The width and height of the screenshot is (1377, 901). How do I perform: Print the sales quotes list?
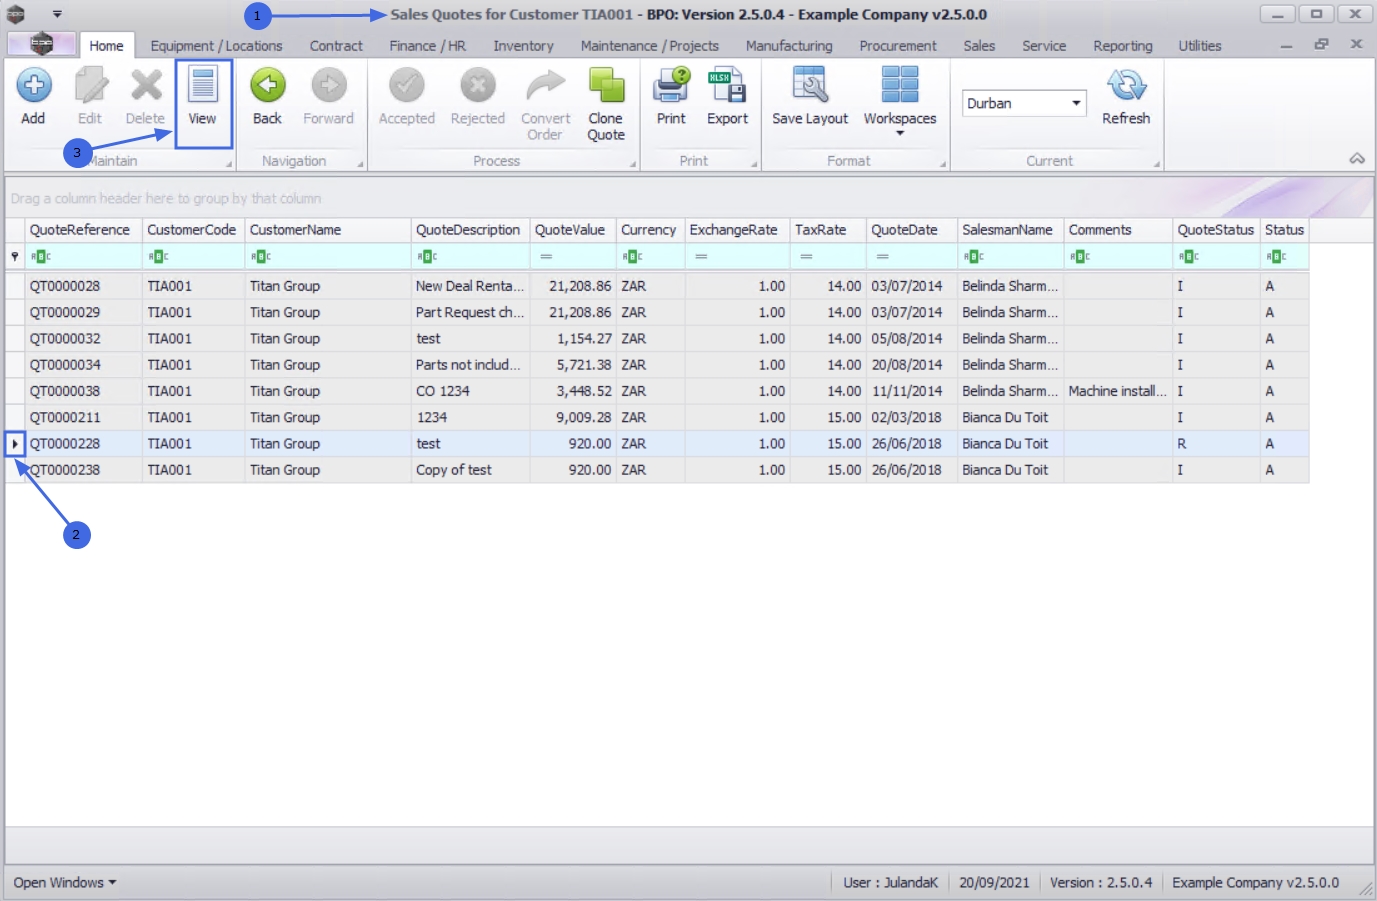click(x=671, y=86)
